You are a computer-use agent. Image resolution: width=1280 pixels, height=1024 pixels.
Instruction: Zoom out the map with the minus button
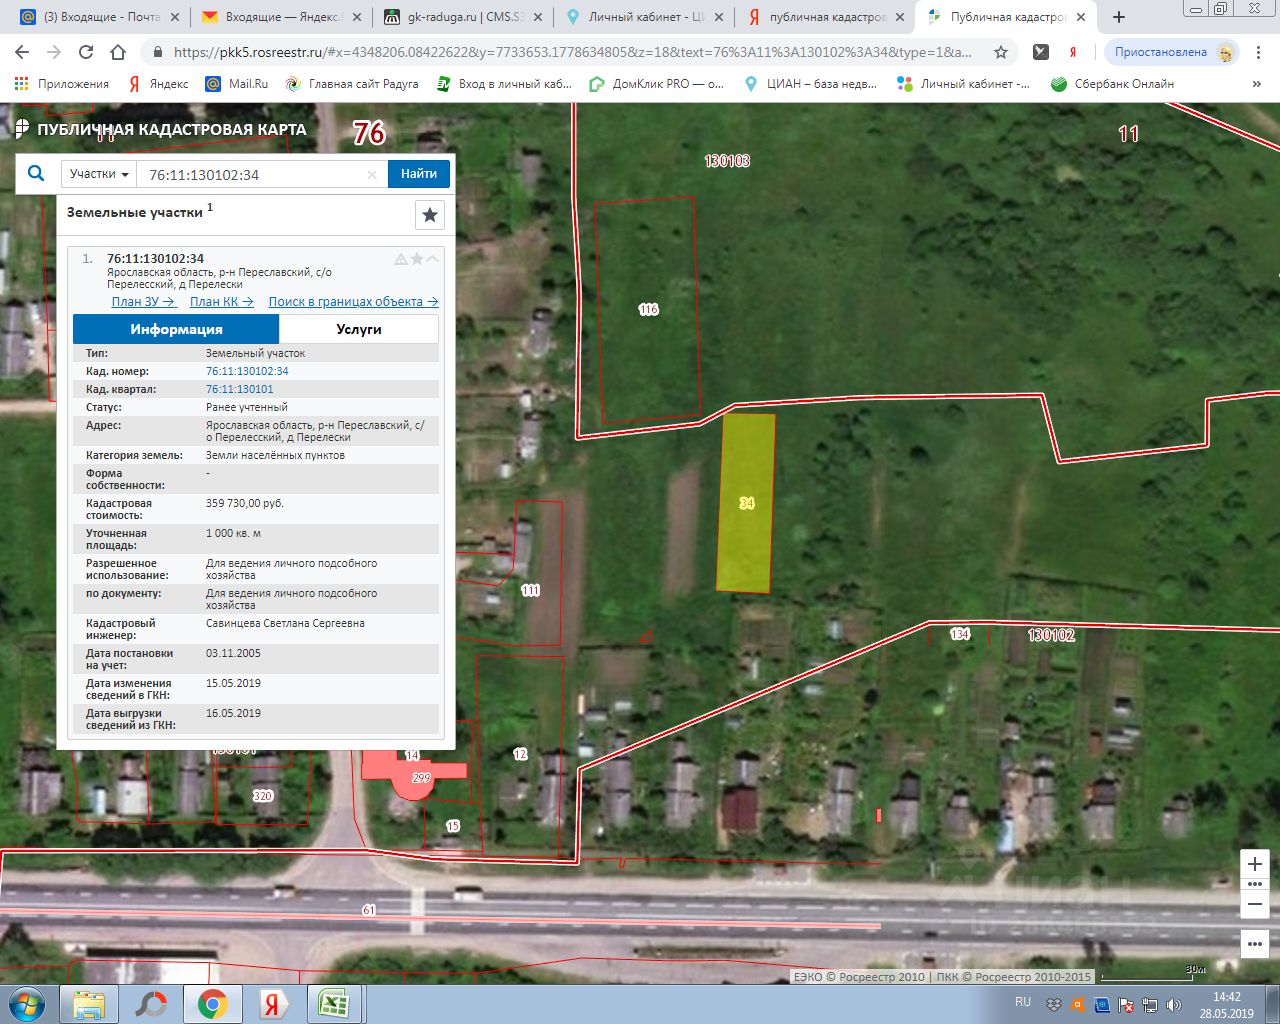[x=1255, y=904]
